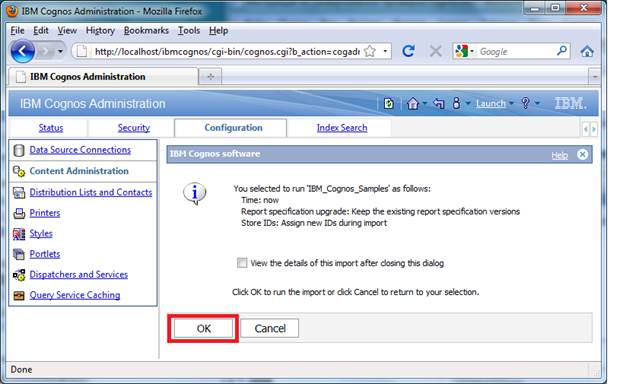The image size is (623, 384).
Task: Open the Styles link
Action: [41, 234]
